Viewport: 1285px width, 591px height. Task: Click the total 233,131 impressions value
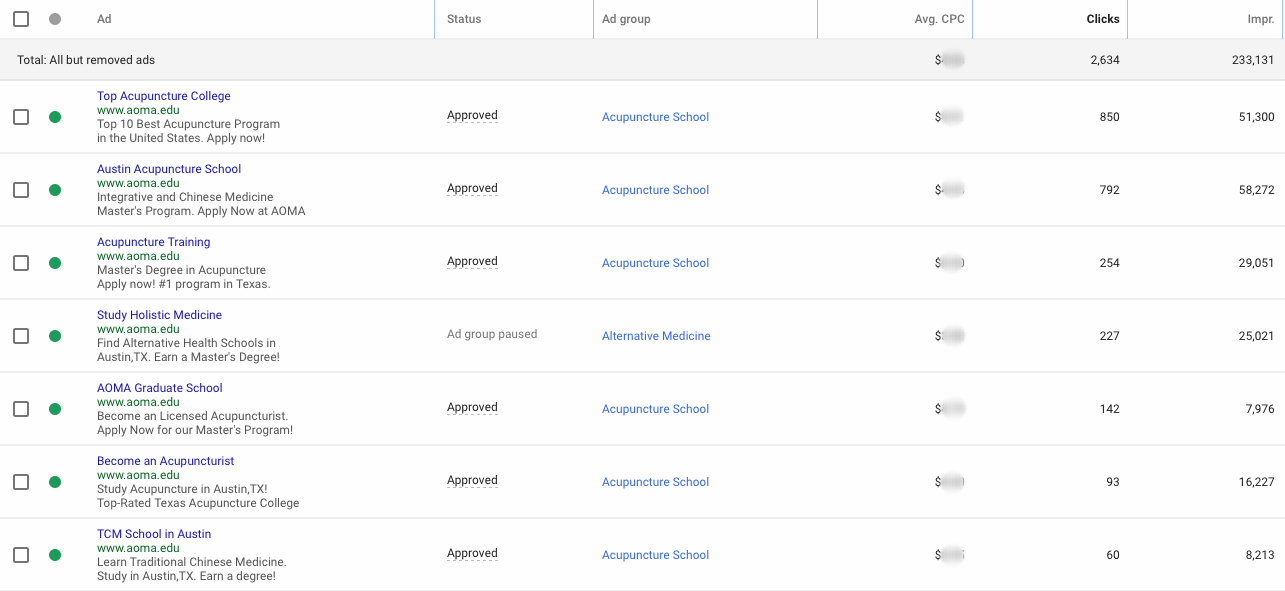click(x=1253, y=60)
